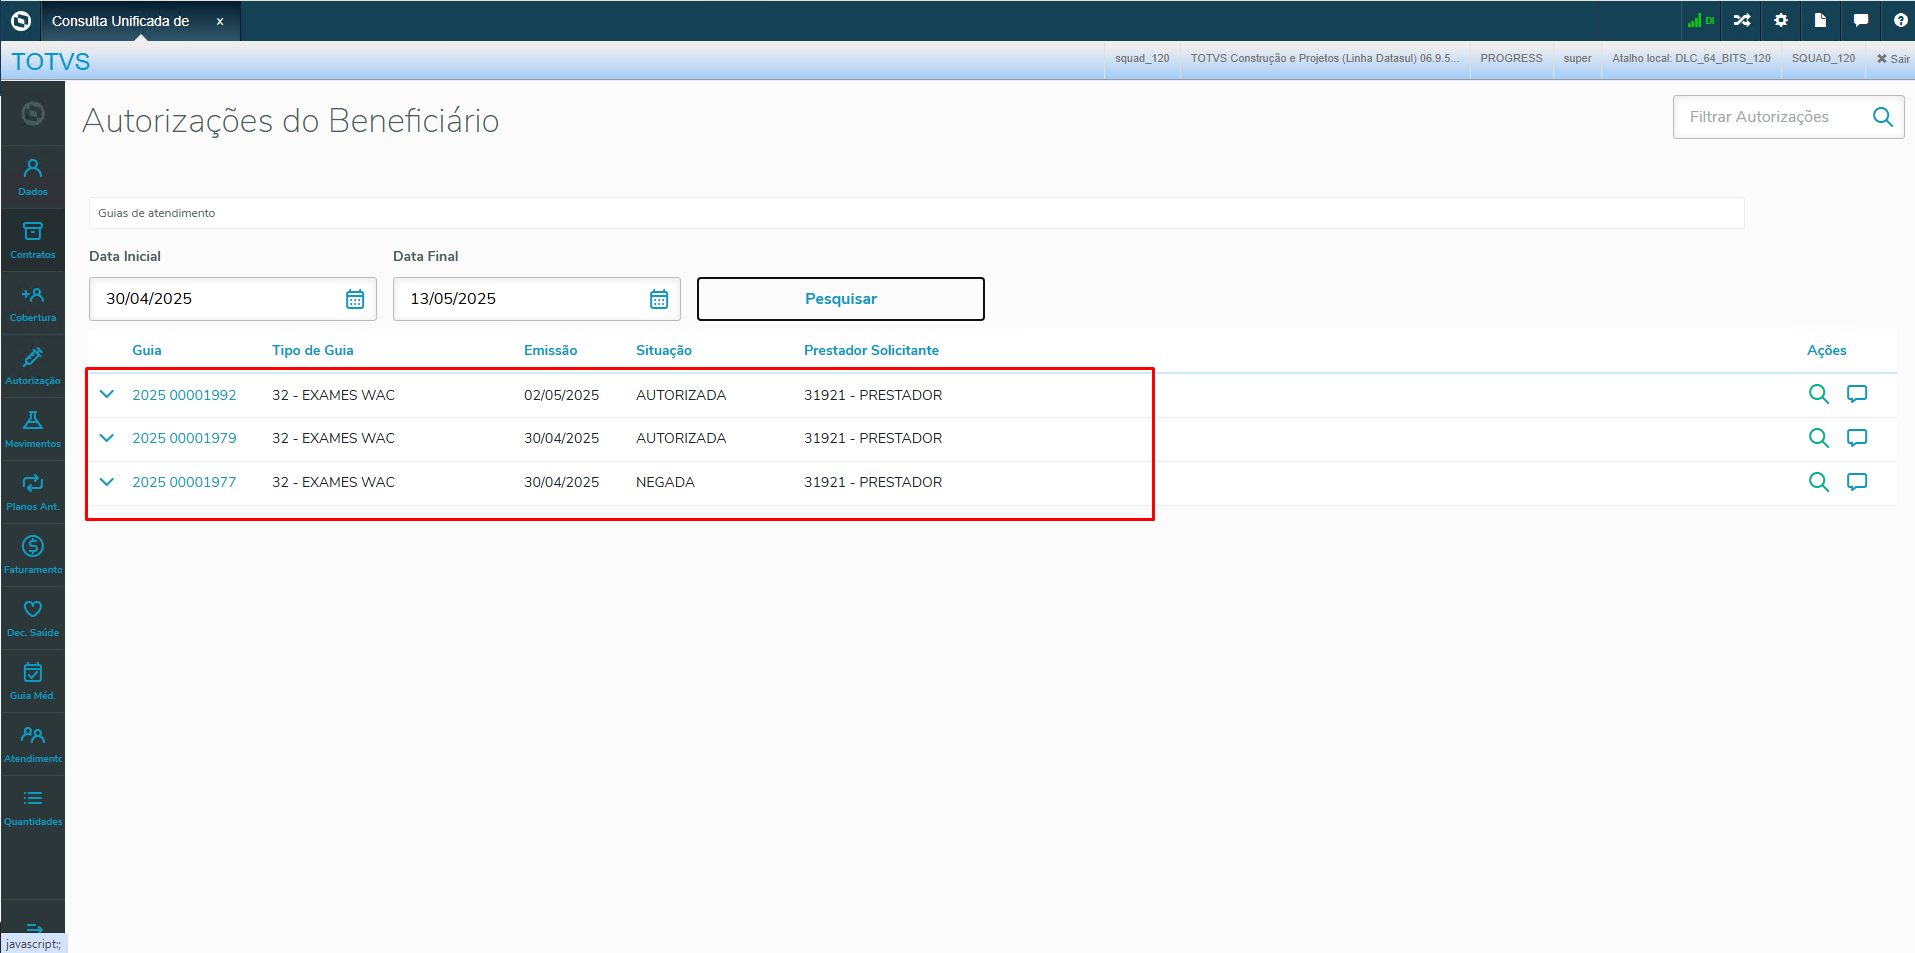
Task: Open the Movimentos sidebar section
Action: (33, 429)
